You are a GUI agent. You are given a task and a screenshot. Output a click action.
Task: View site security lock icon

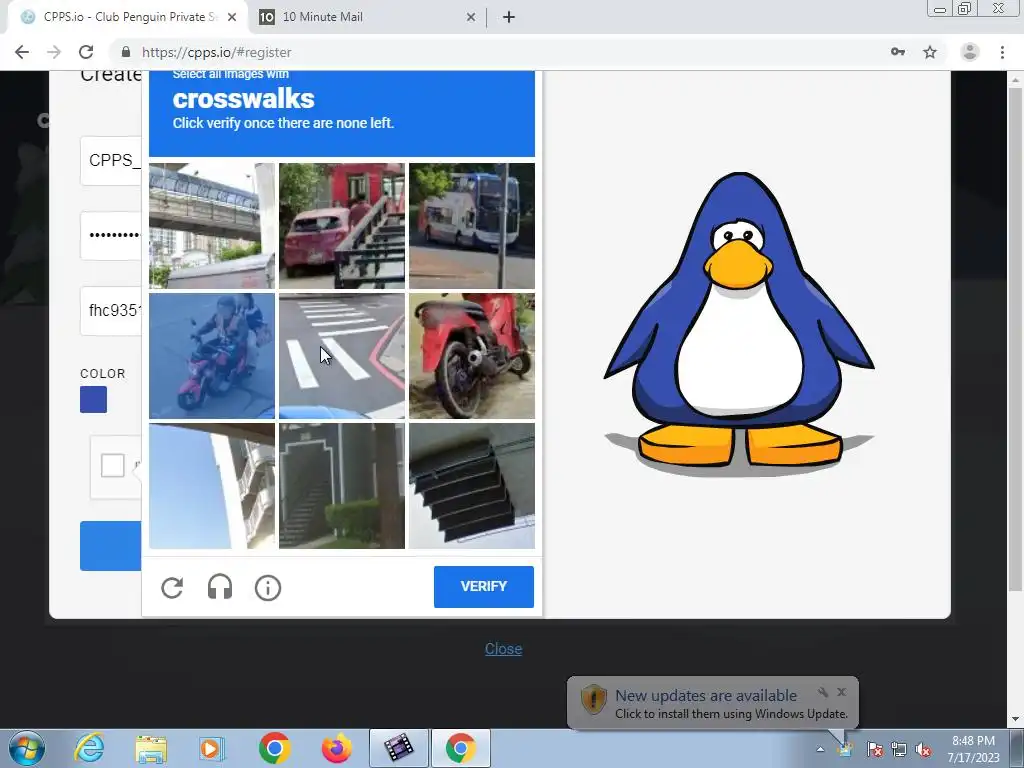pos(126,52)
